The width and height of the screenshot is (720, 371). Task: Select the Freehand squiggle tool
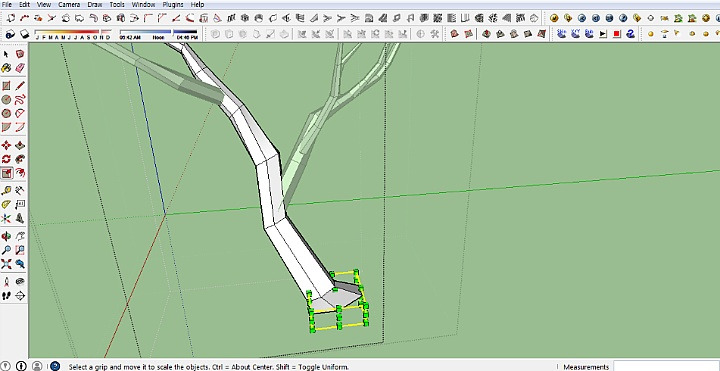(20, 100)
